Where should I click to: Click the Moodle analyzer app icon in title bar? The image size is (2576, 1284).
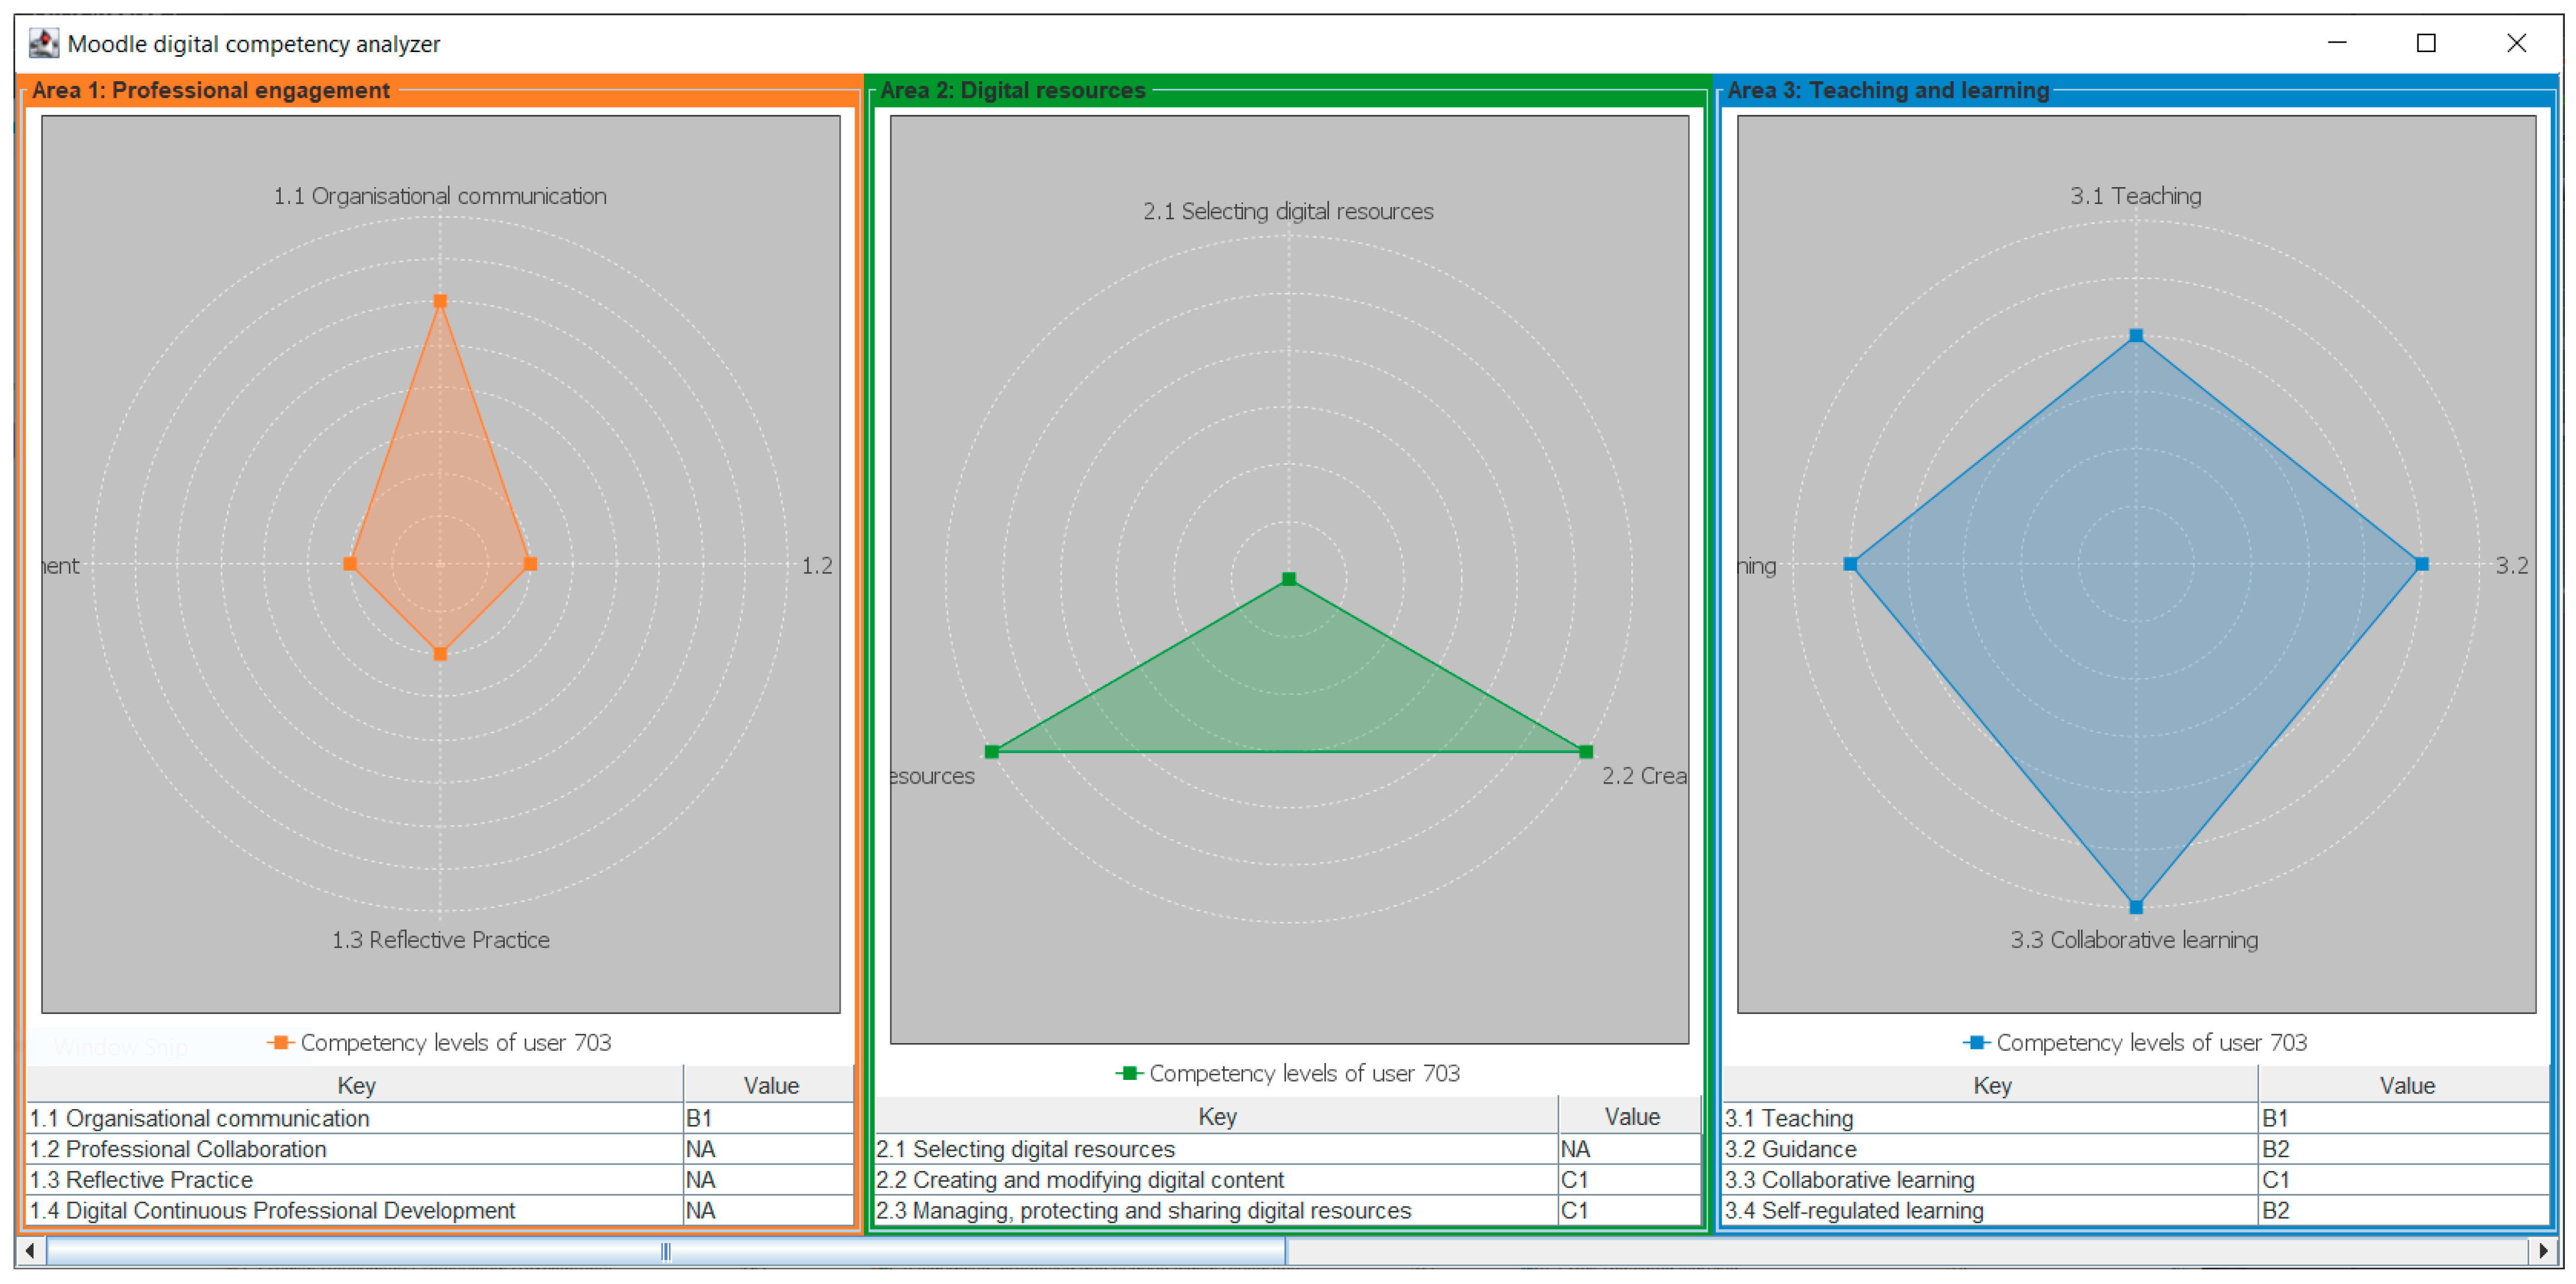point(43,43)
